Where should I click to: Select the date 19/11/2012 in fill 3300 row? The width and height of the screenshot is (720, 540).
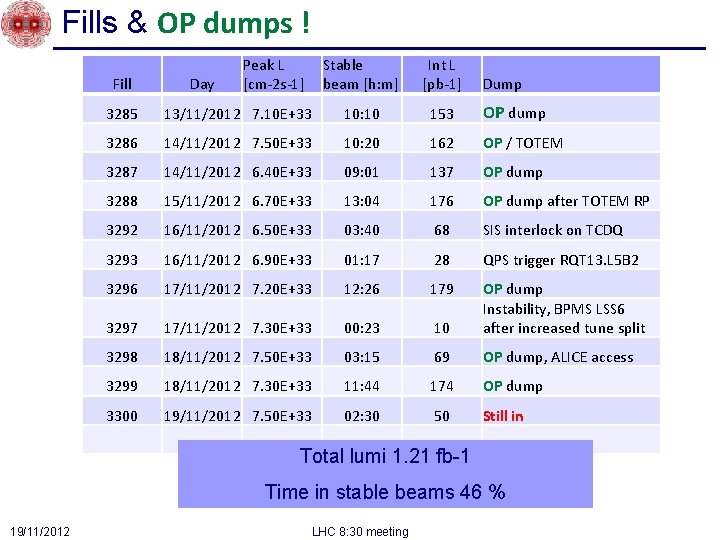pyautogui.click(x=202, y=416)
